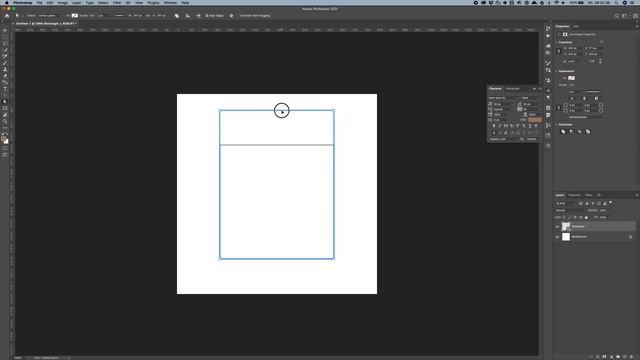Click the new adjustment layer icon
640x360 pixels.
click(611, 357)
